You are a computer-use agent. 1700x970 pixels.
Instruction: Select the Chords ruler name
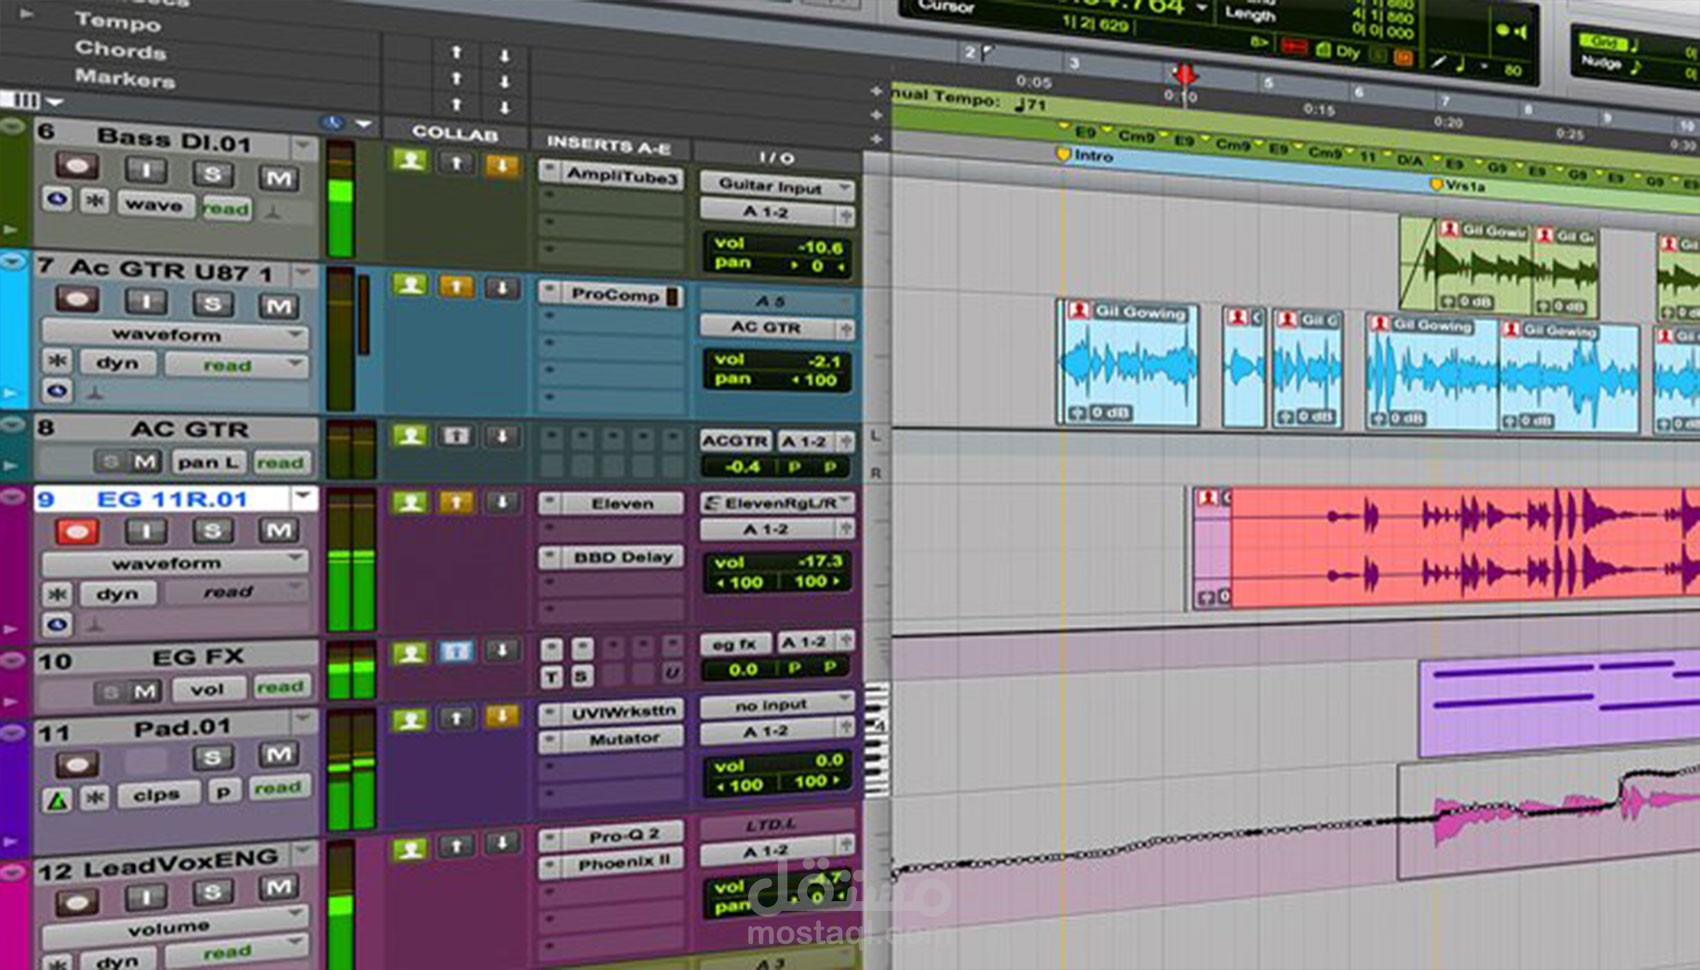pos(120,49)
